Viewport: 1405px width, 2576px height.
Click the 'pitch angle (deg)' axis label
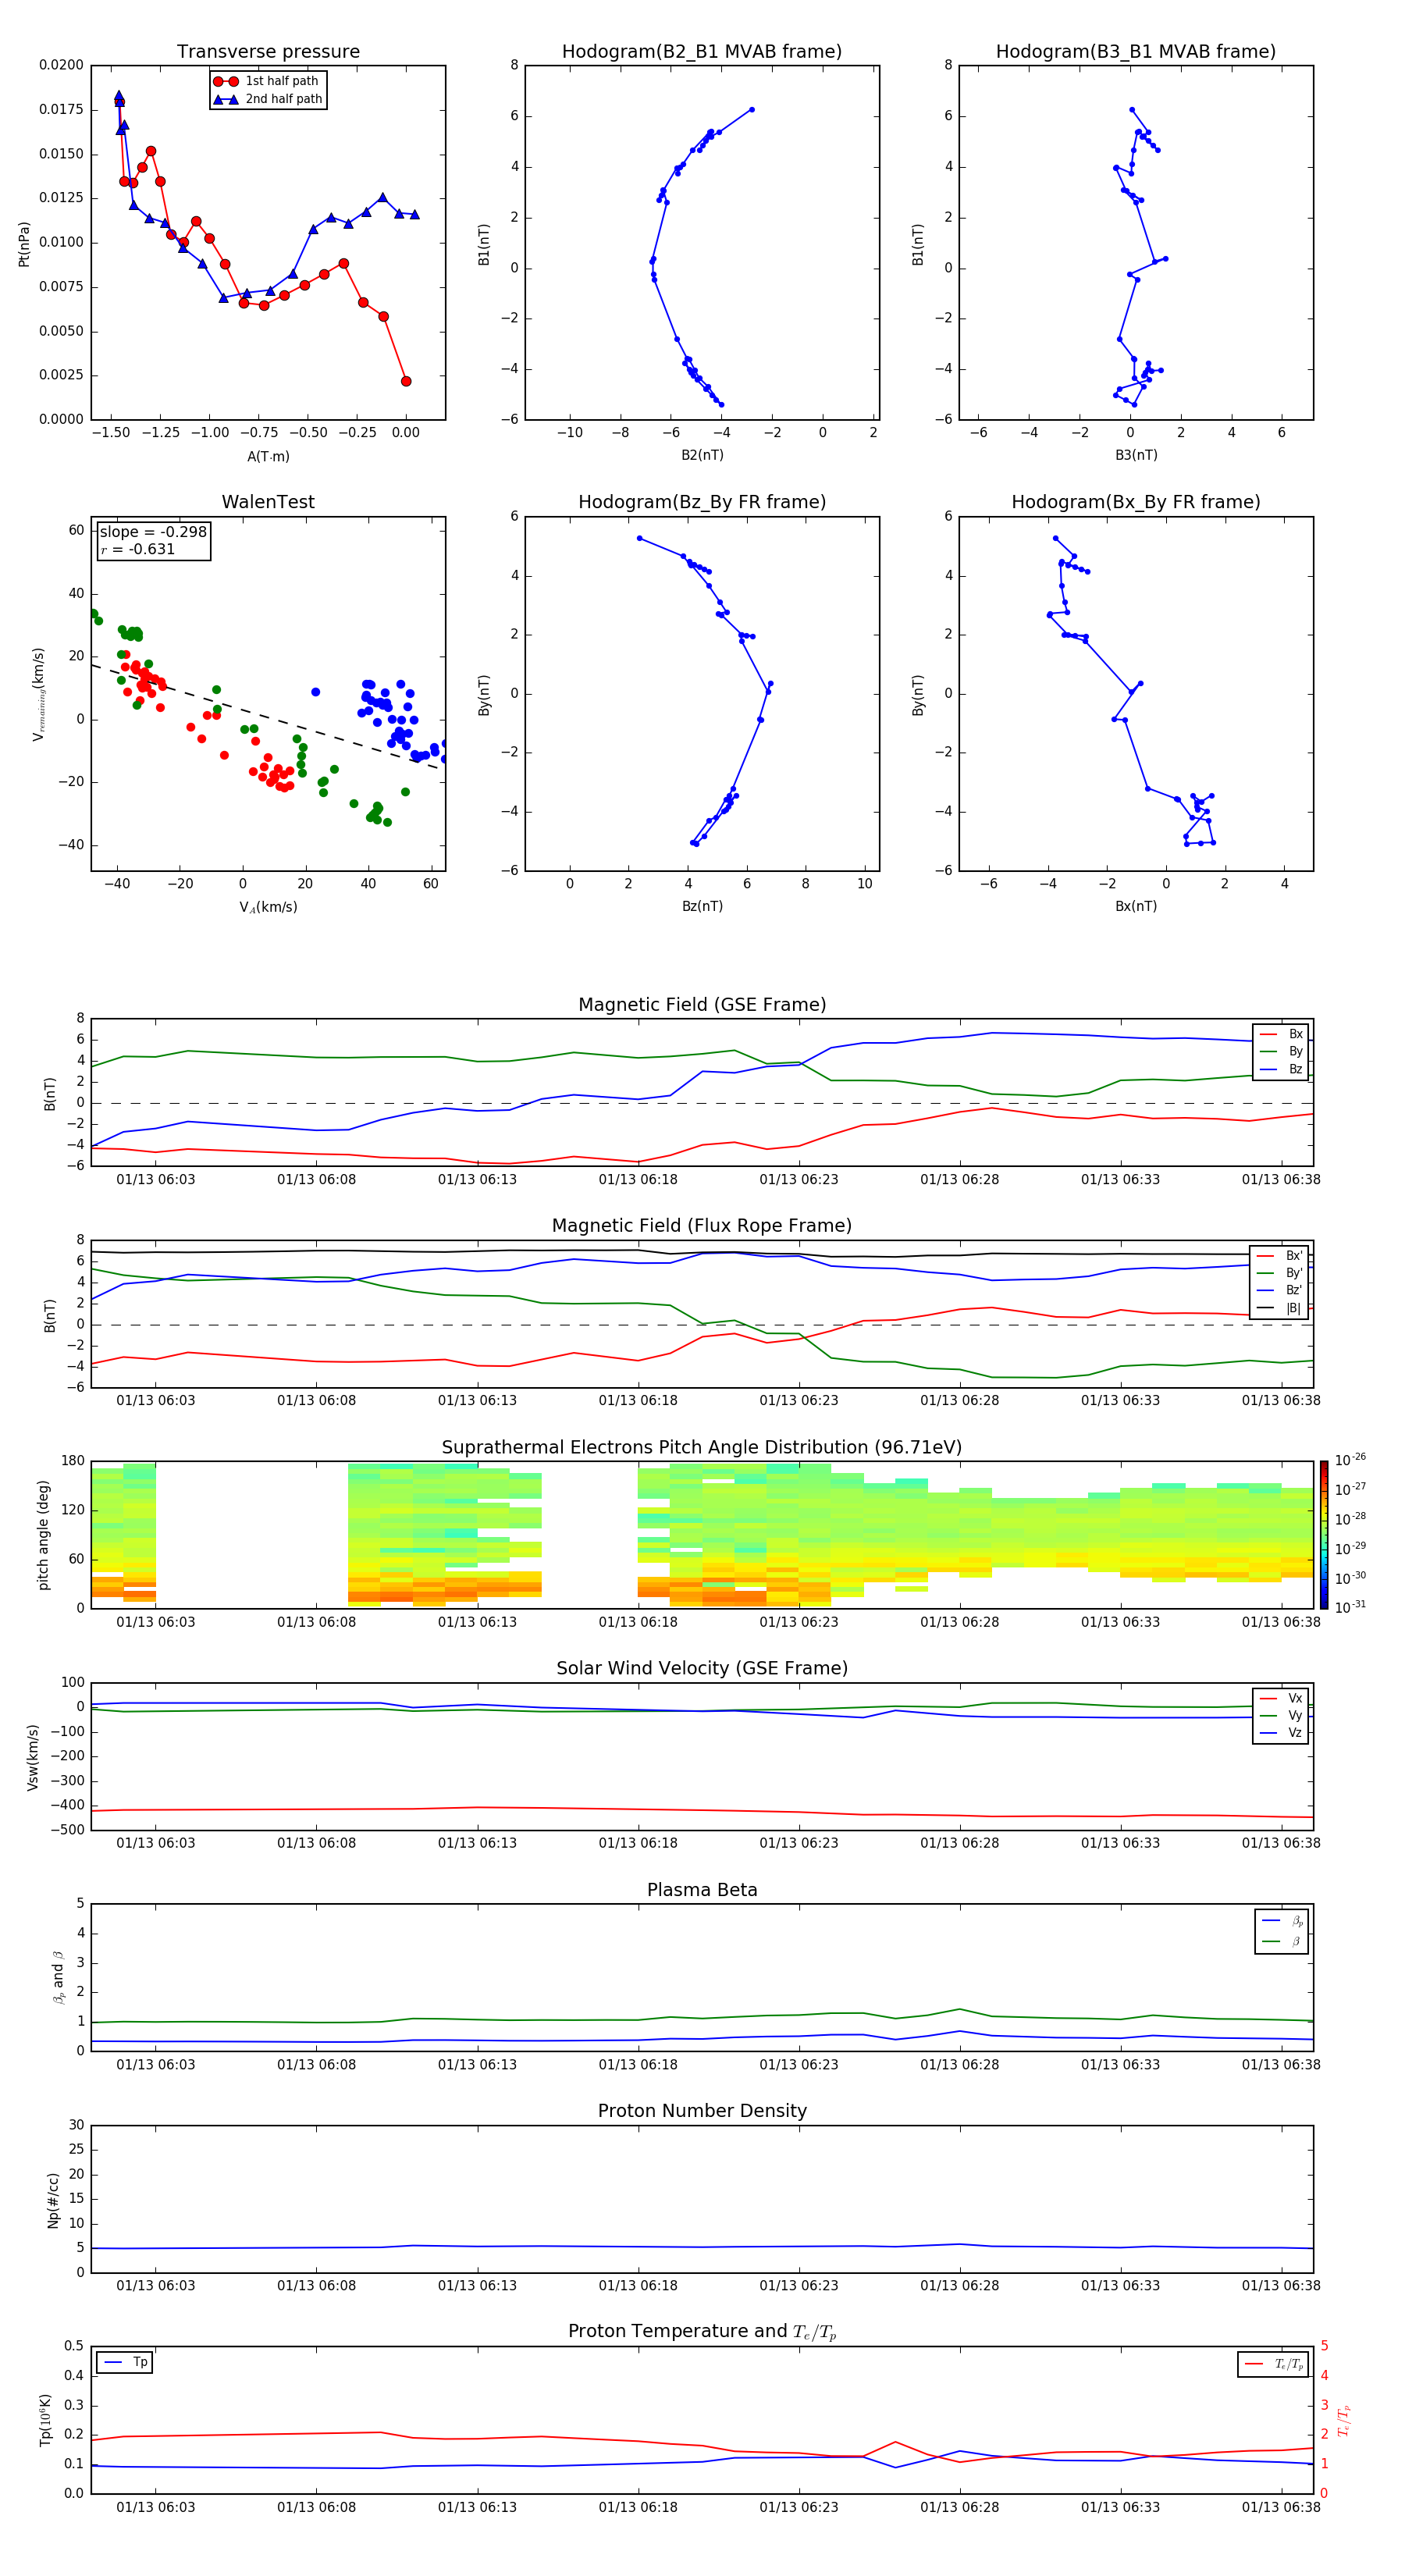(43, 1535)
